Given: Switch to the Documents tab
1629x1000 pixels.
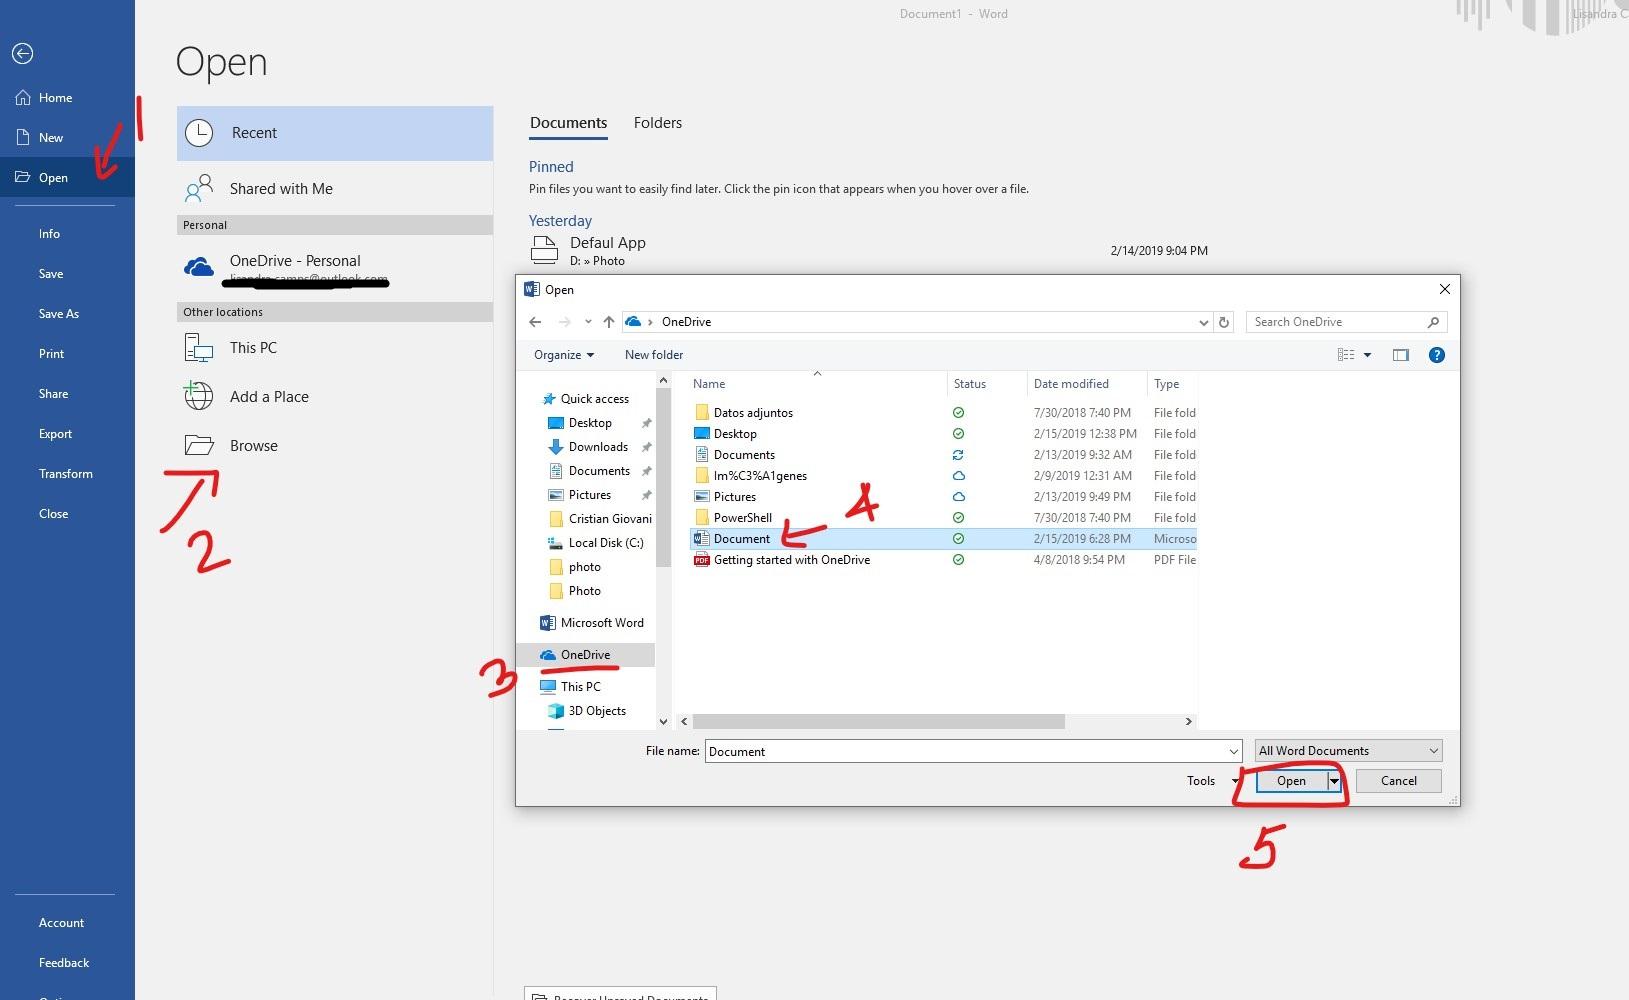Looking at the screenshot, I should tap(568, 123).
